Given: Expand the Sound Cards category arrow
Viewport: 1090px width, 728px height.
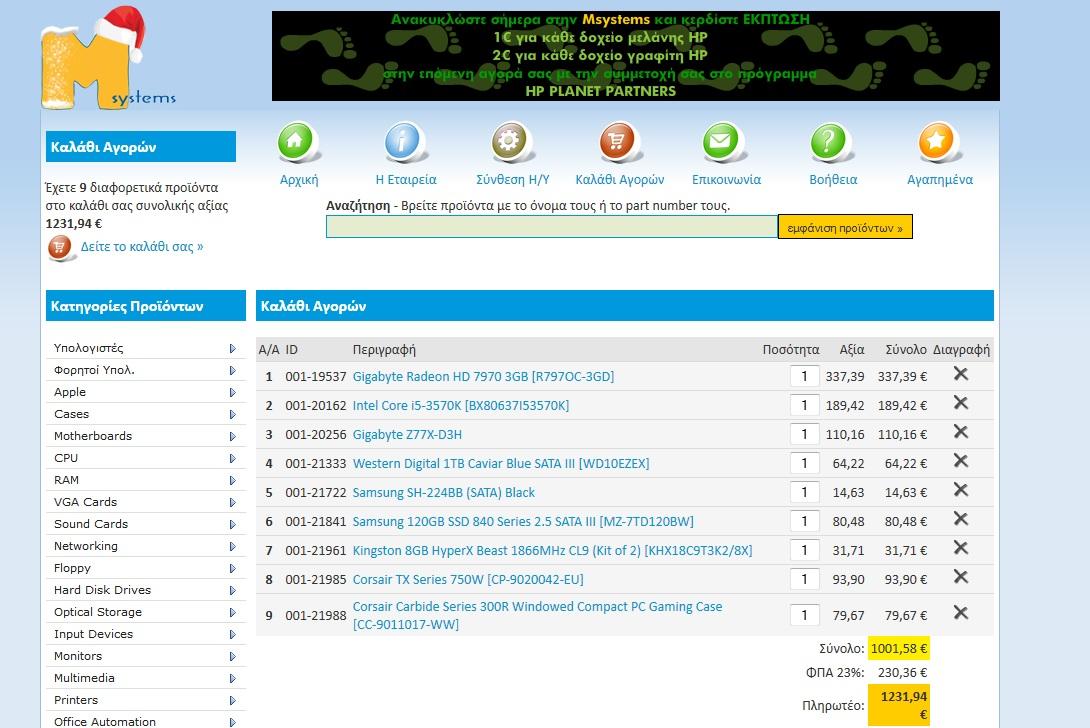Looking at the screenshot, I should click(x=233, y=525).
